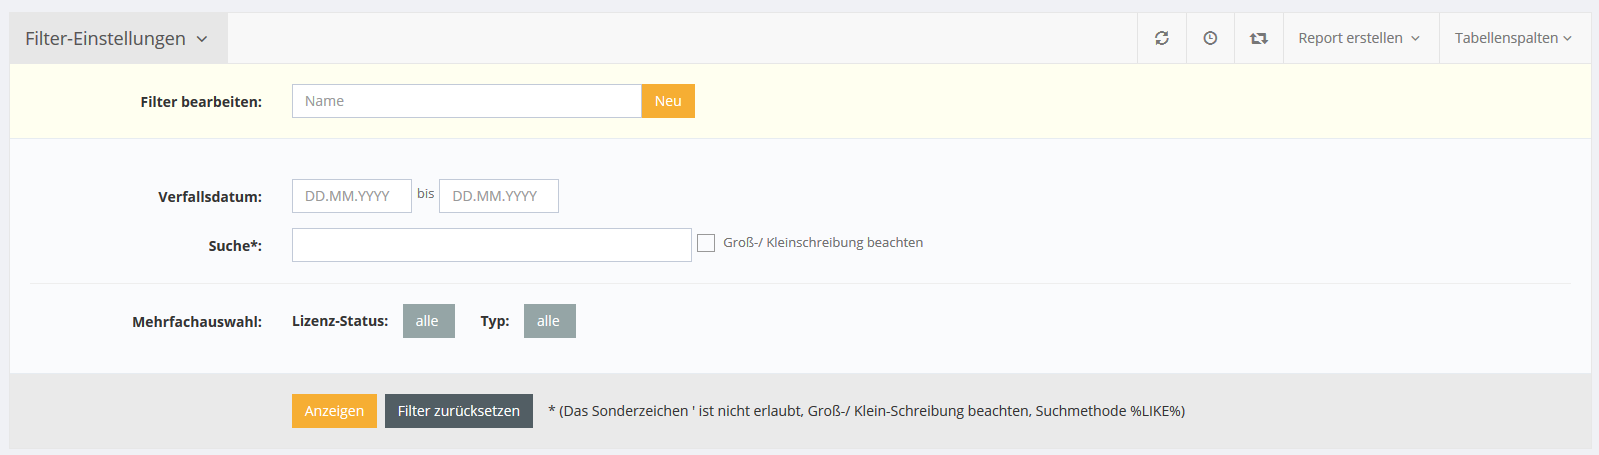Click the clock icon in the toolbar
The height and width of the screenshot is (455, 1599).
1210,38
